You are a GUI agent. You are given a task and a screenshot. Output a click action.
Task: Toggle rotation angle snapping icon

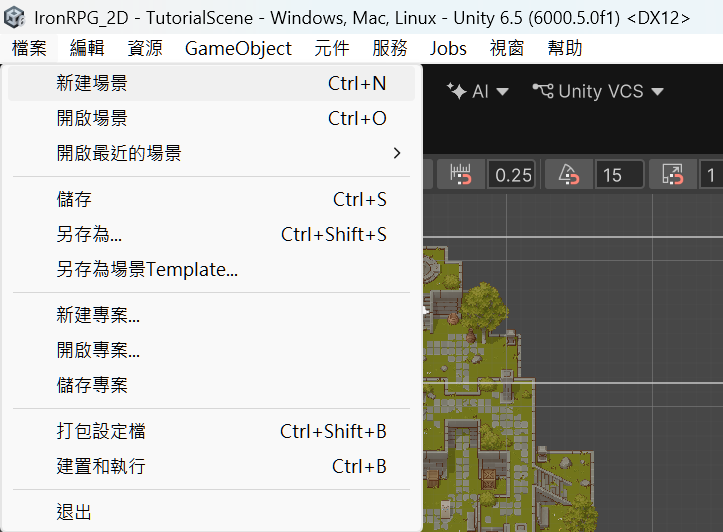coord(569,175)
